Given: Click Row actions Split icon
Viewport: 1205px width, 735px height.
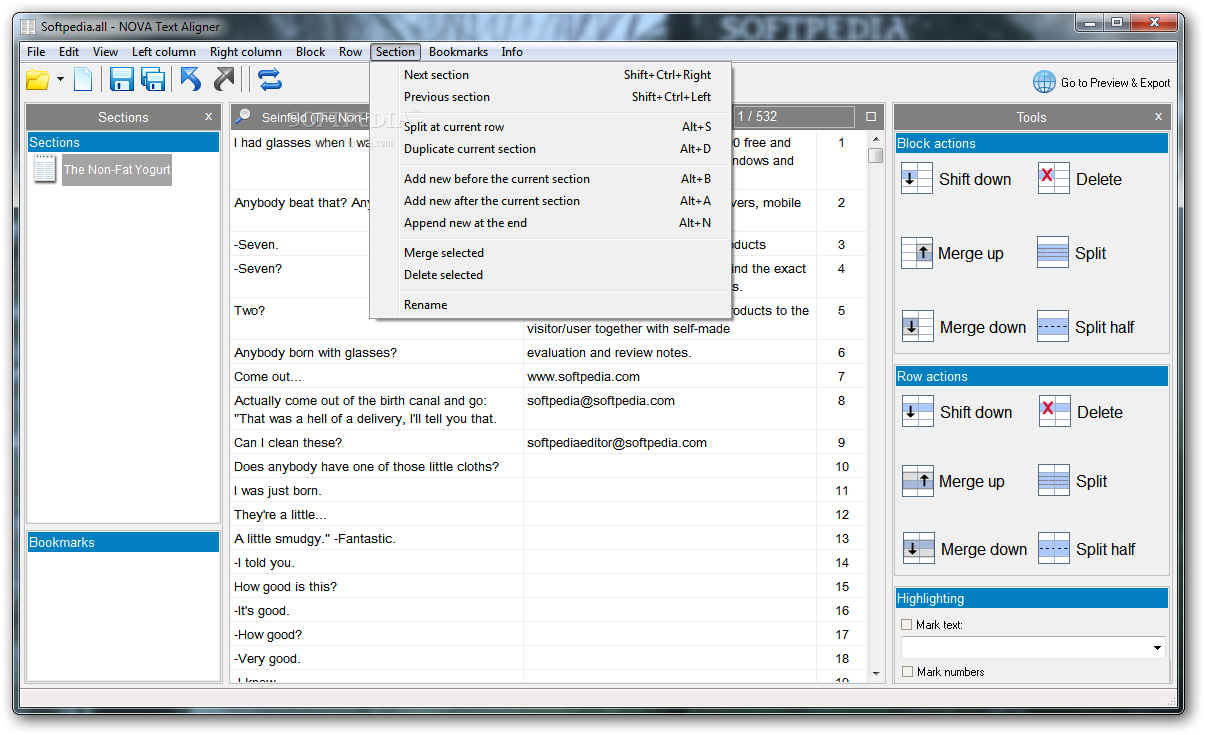Looking at the screenshot, I should click(x=1054, y=480).
